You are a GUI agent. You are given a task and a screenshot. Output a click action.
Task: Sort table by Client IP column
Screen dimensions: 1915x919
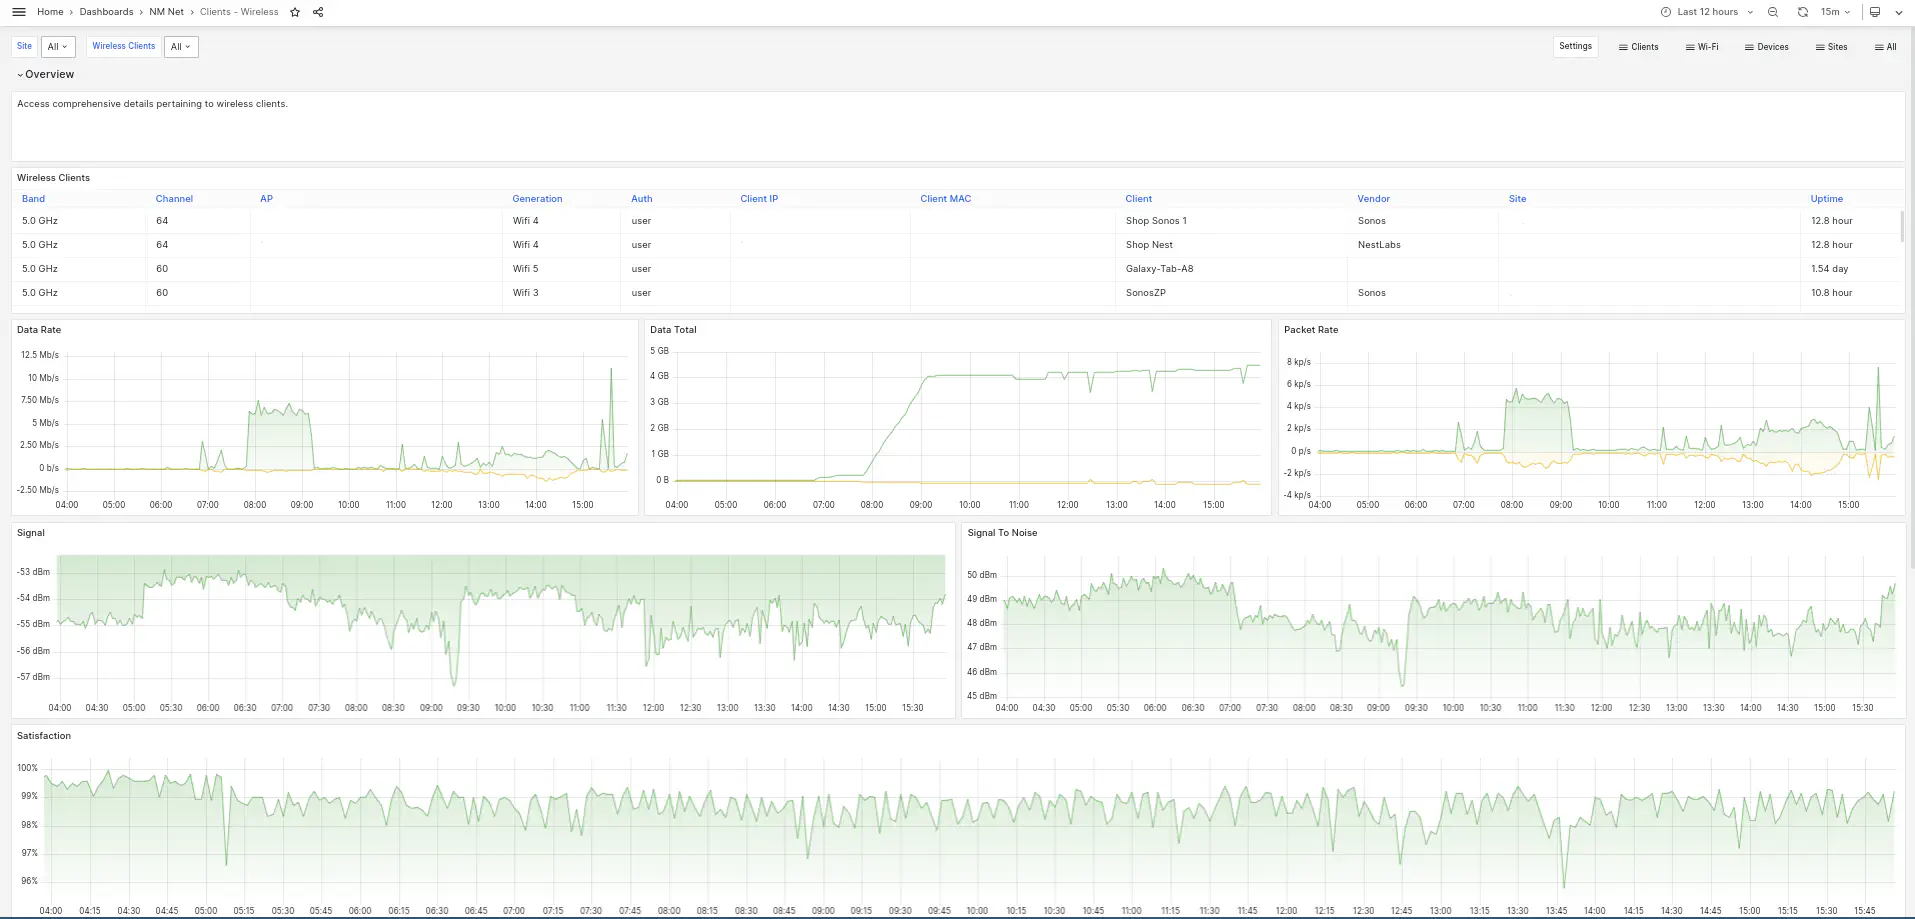[759, 199]
